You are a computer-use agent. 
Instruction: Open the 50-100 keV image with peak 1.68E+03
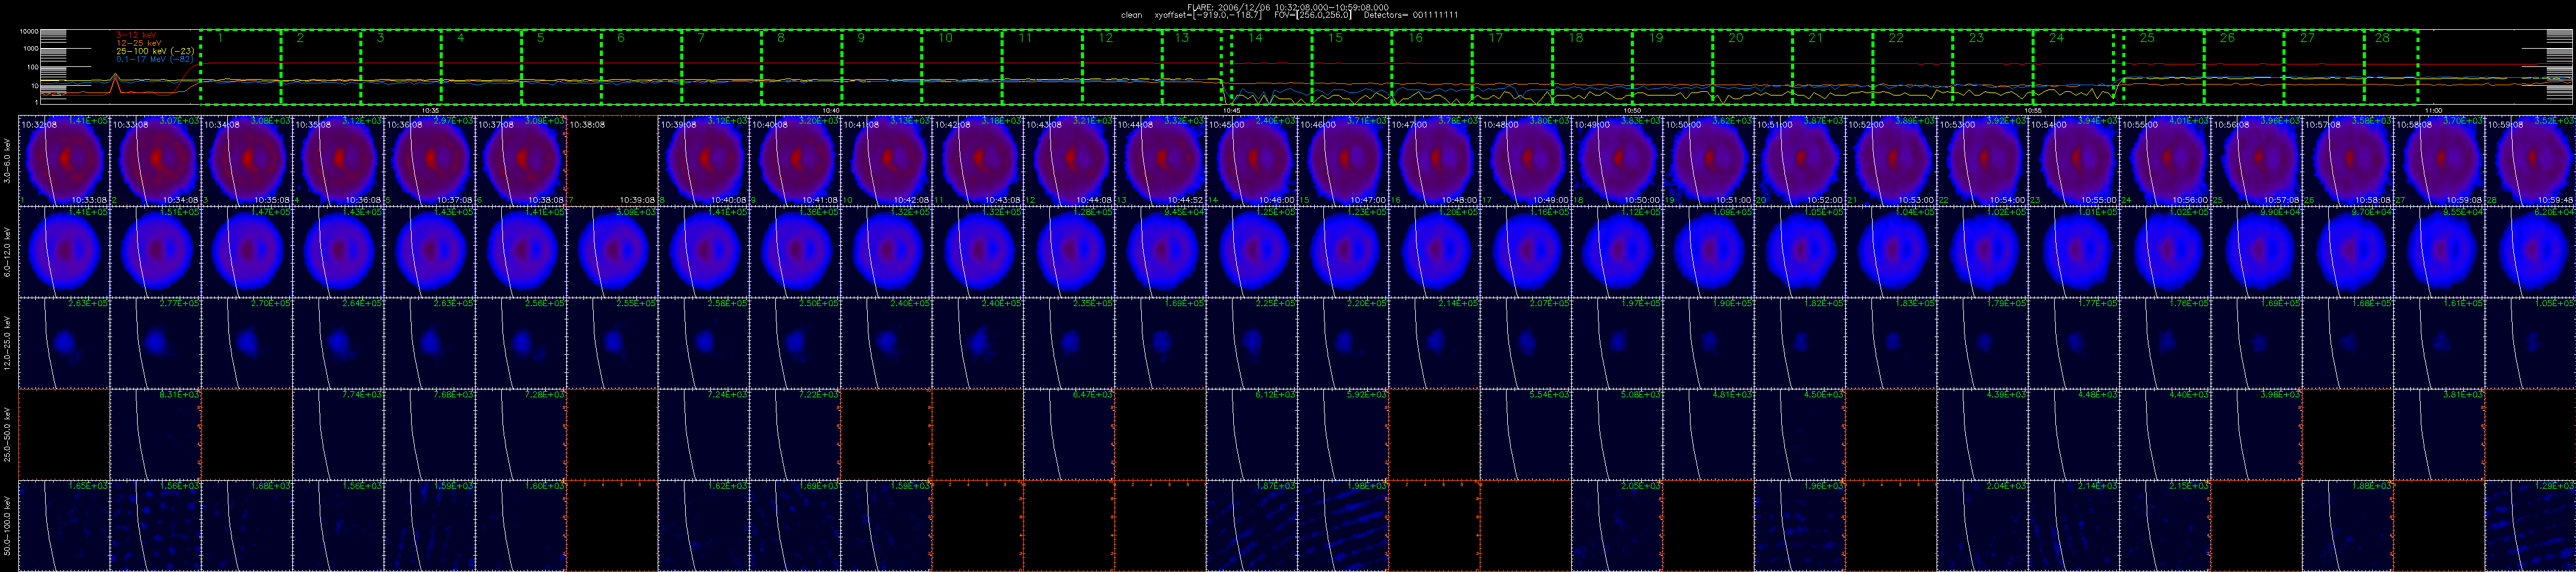(247, 526)
